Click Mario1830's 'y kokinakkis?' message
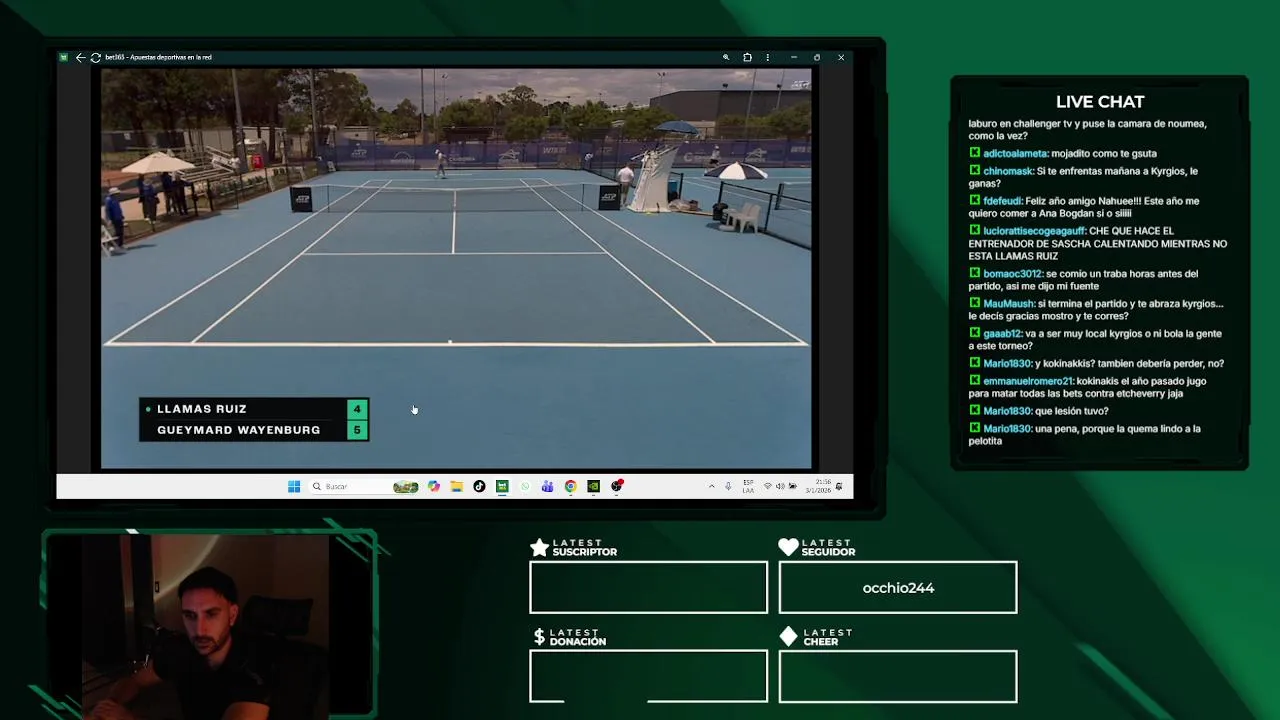 point(1129,364)
